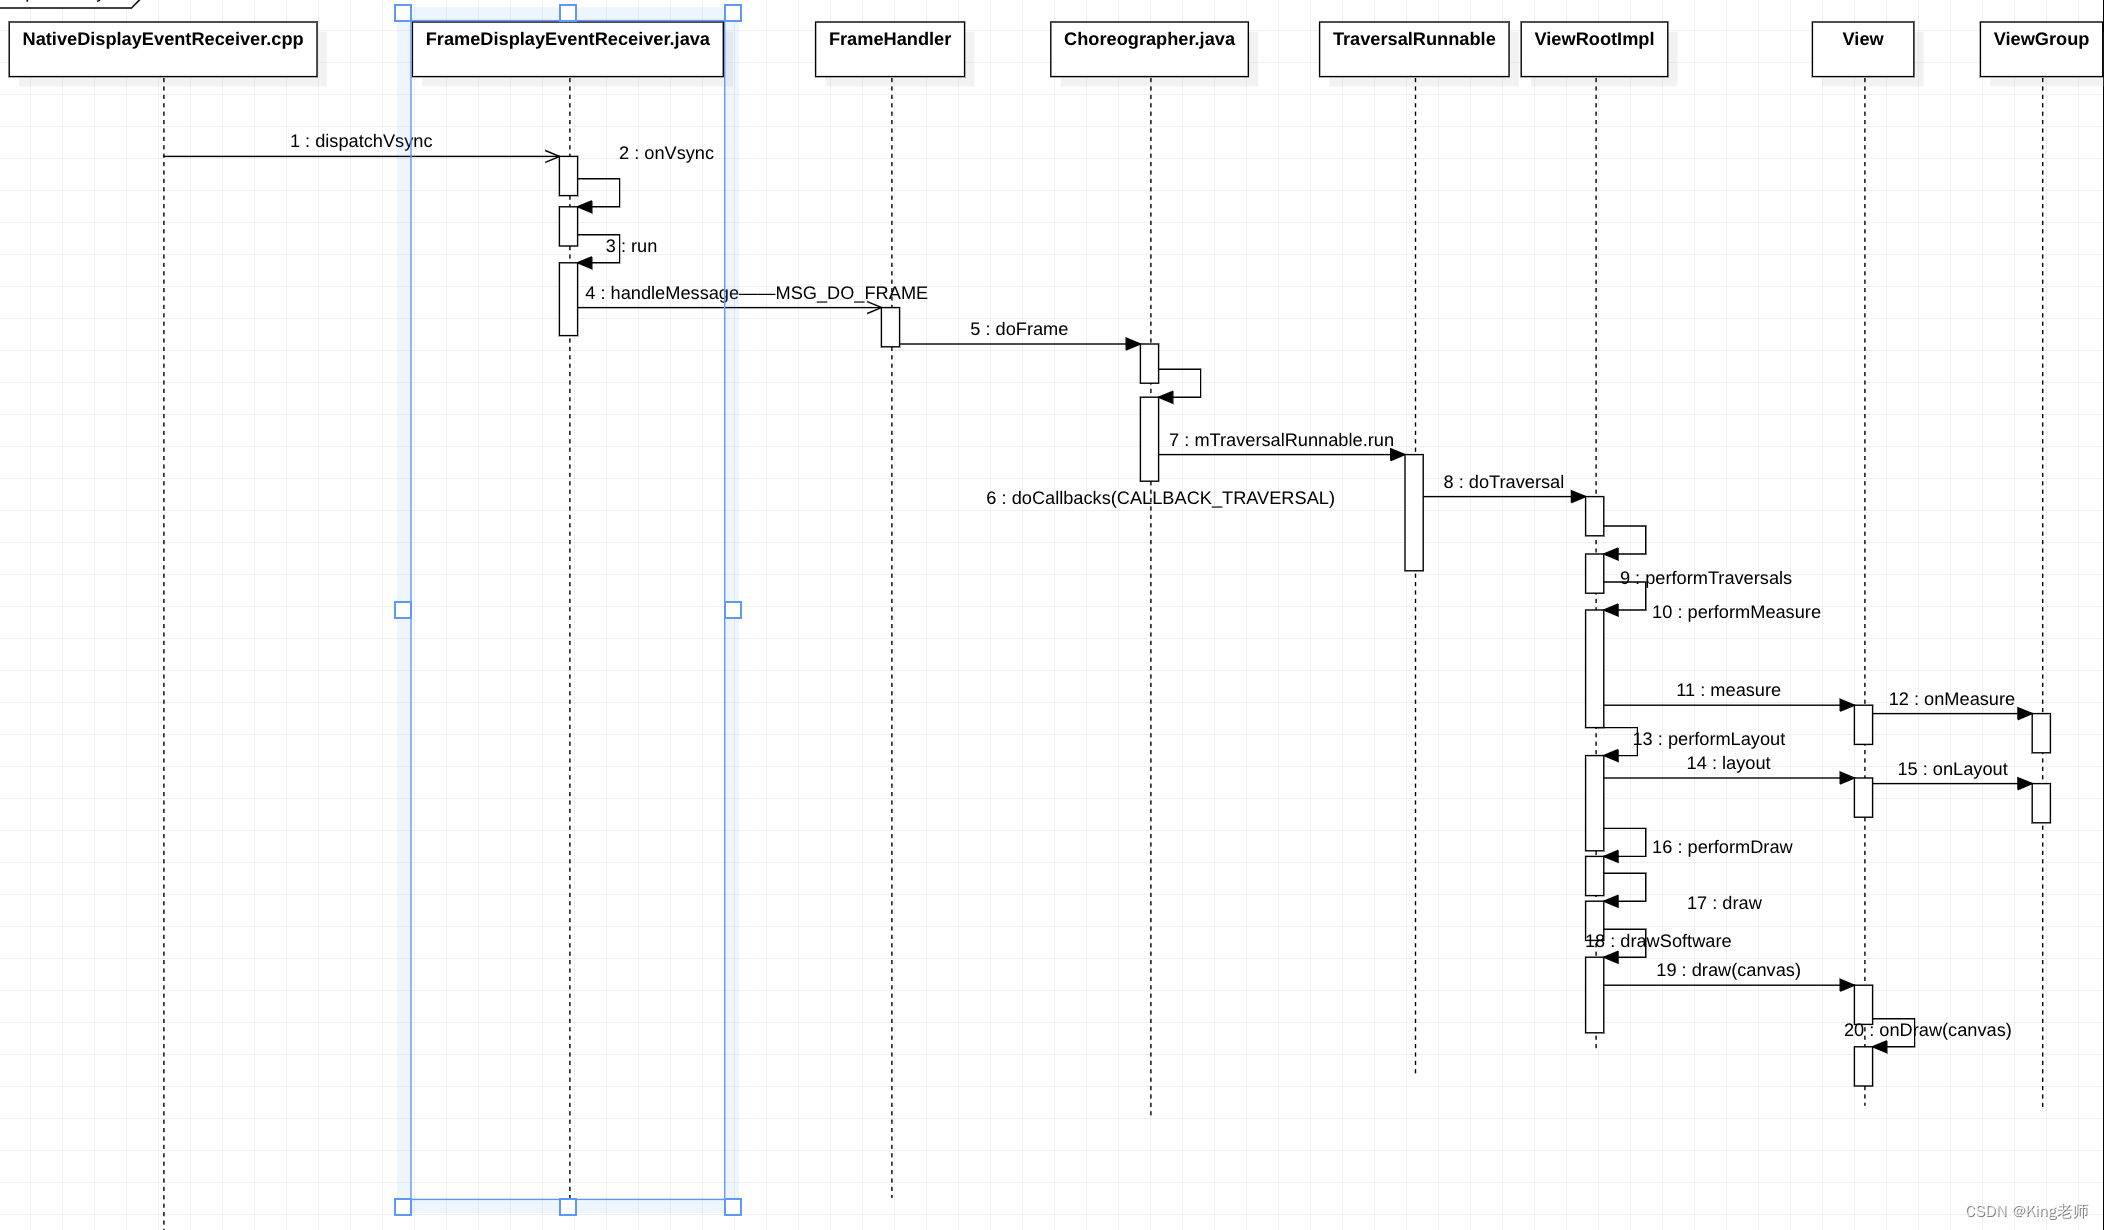Click the '7 : mTraversalRunnable.run' label

click(1281, 440)
